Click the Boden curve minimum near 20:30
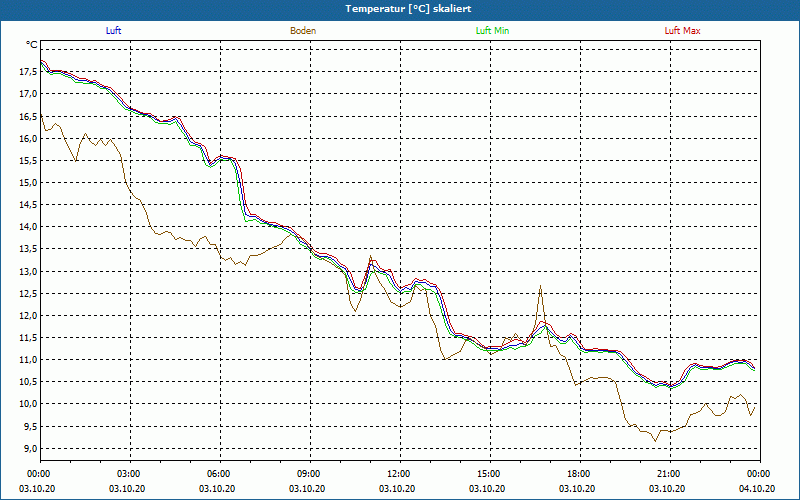Image resolution: width=800 pixels, height=500 pixels. 656,441
